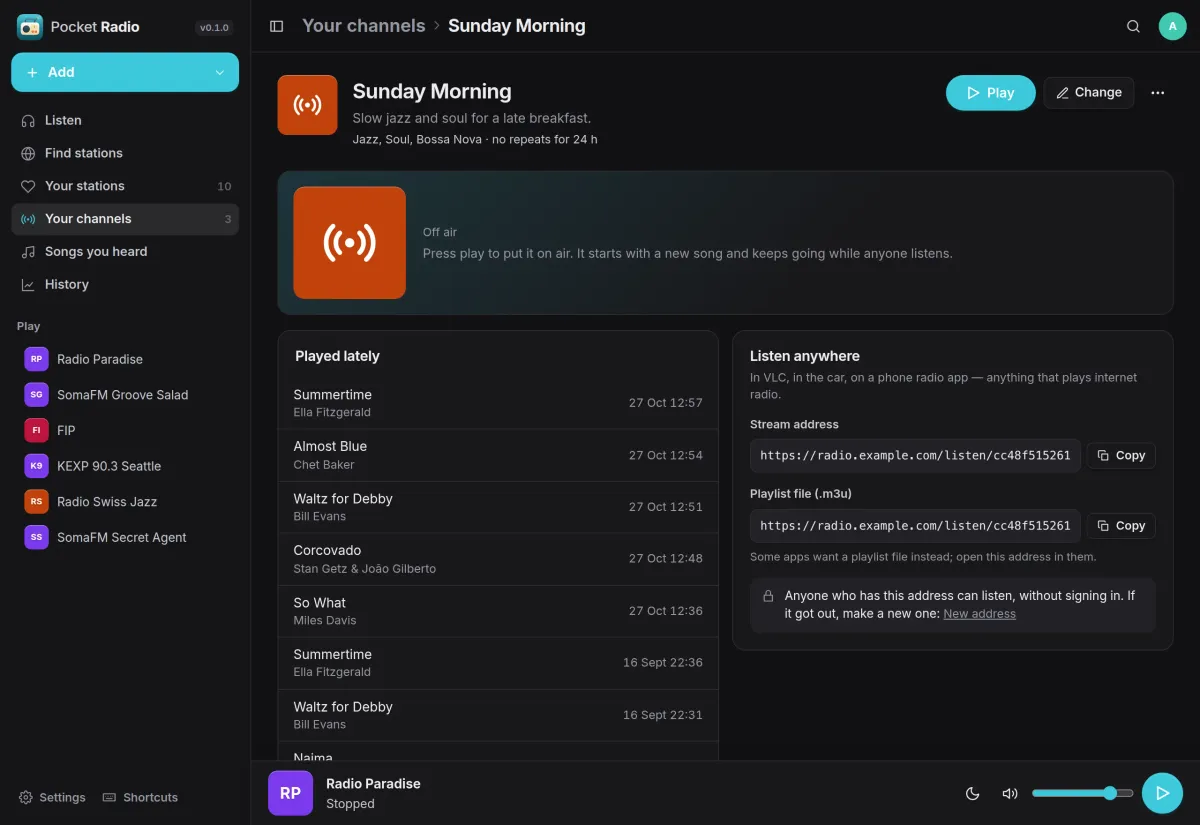Open the account avatar labeled A
Screen dimensions: 1200x825
pyautogui.click(x=1172, y=26)
